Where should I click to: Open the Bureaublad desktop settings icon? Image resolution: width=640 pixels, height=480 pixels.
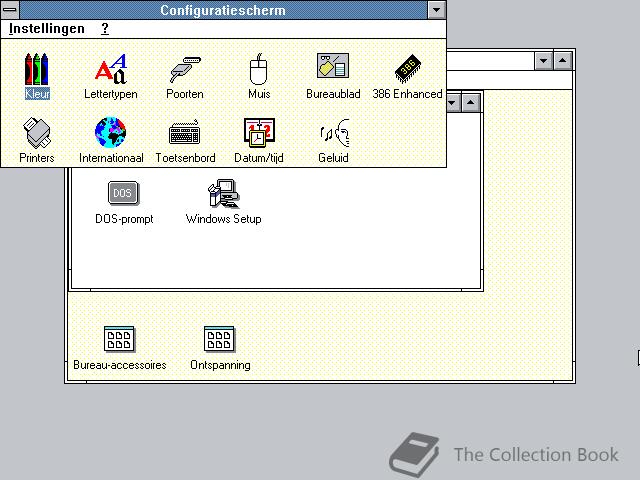point(333,66)
